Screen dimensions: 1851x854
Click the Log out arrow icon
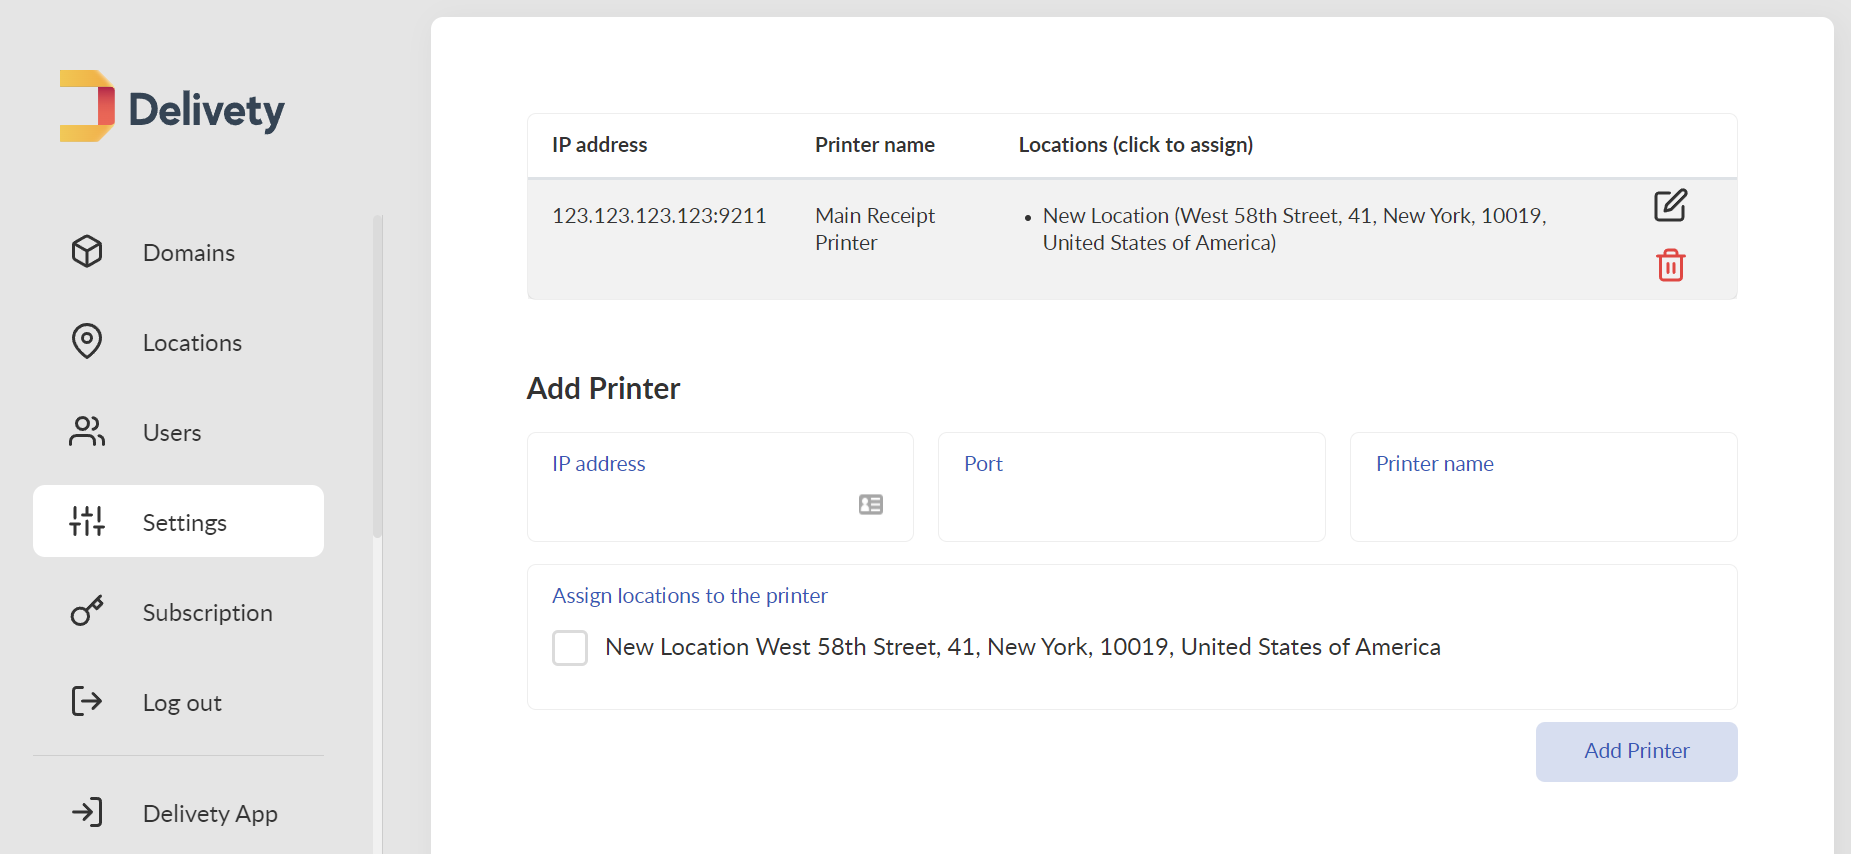87,701
